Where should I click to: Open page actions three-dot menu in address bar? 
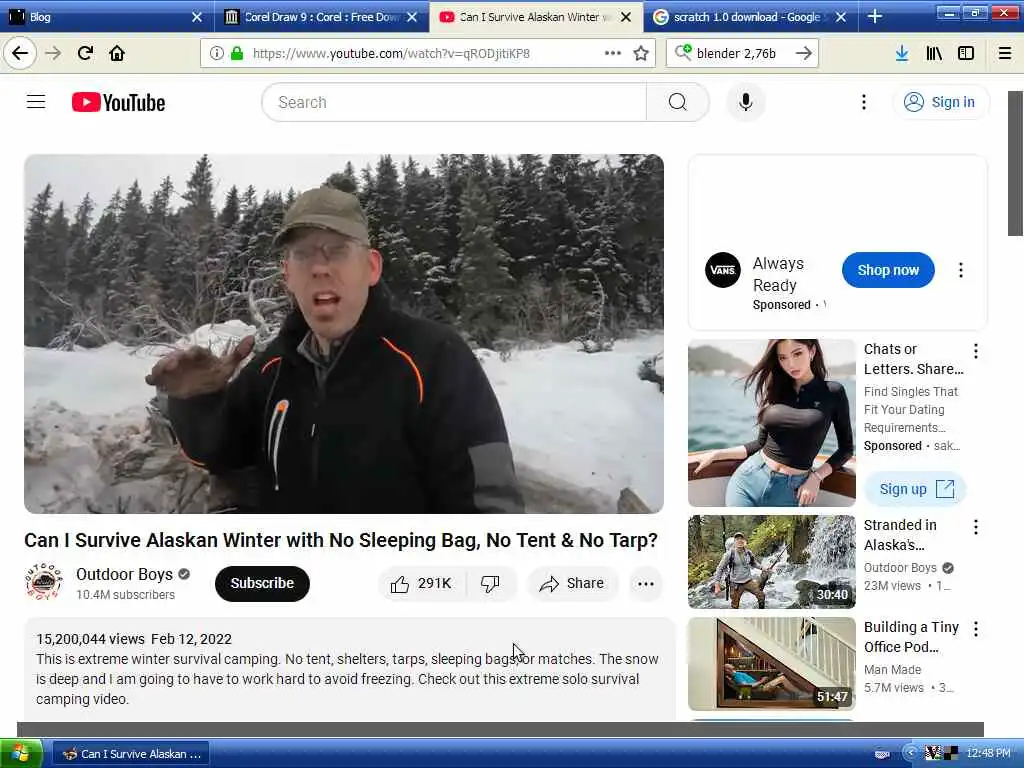pos(613,54)
